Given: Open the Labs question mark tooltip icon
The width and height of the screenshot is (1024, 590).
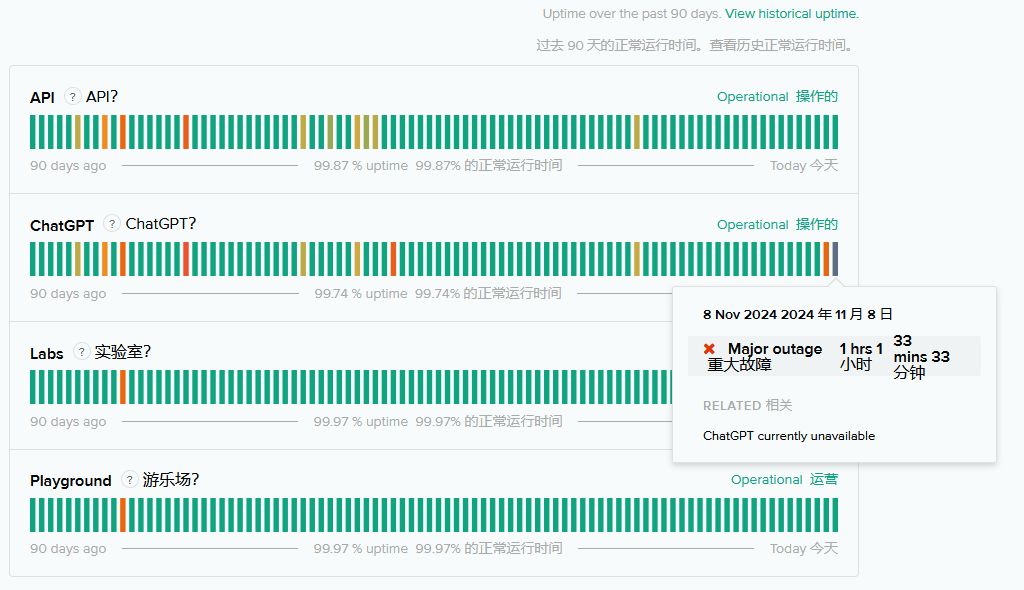Looking at the screenshot, I should 82,352.
